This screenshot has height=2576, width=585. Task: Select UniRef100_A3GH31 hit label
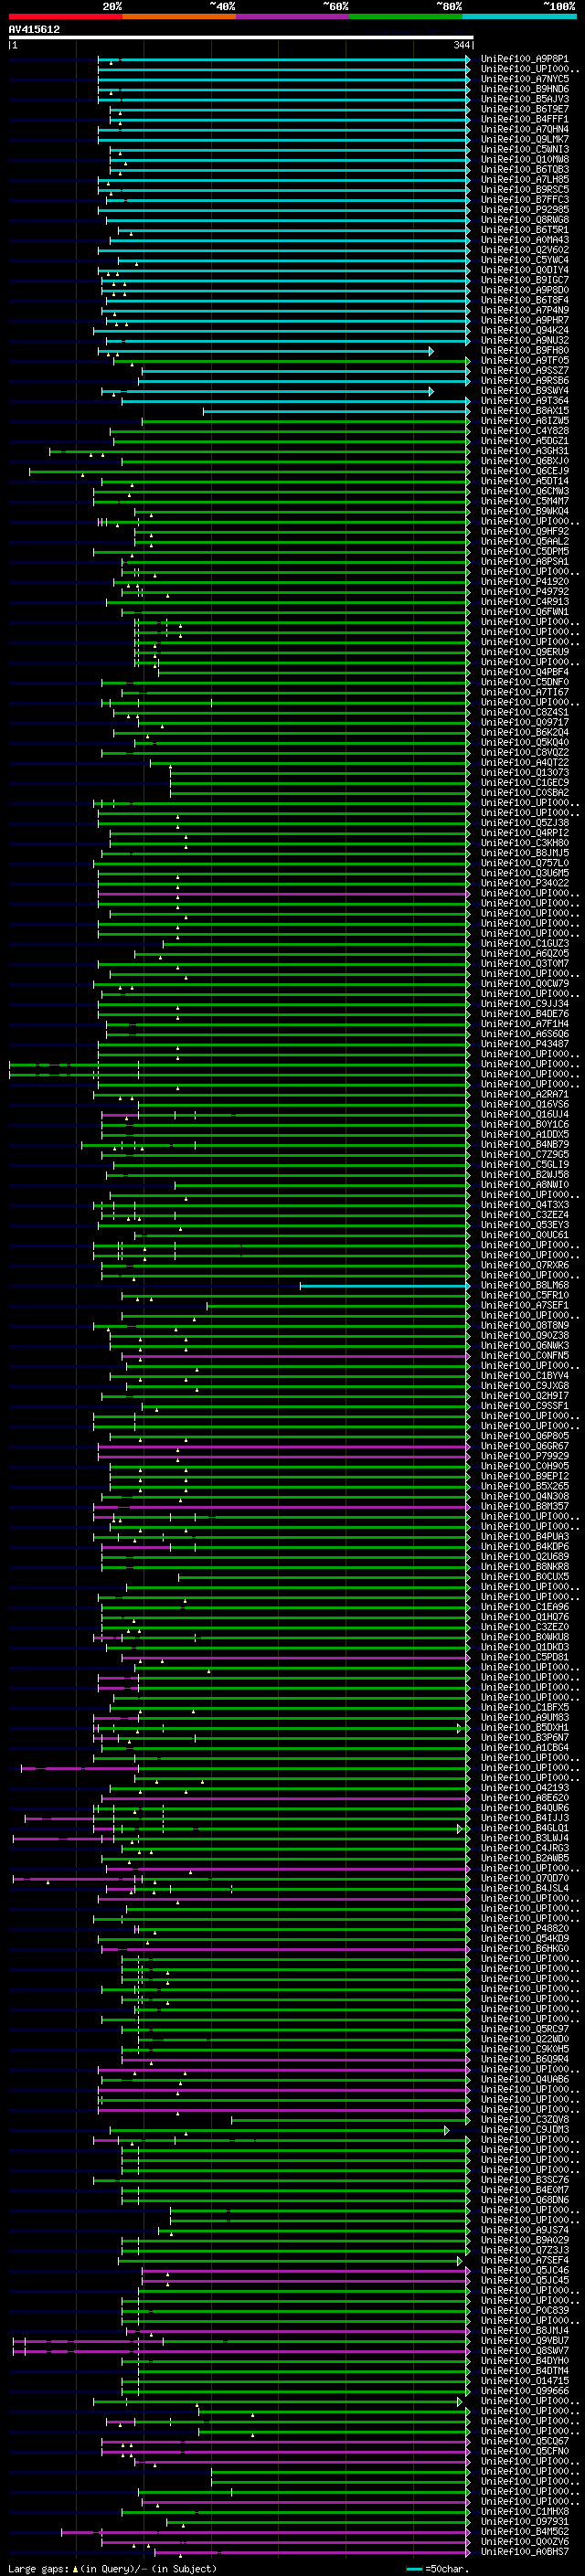point(525,451)
